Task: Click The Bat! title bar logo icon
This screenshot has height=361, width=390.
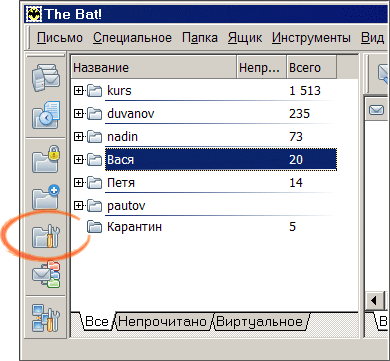Action: tap(34, 14)
